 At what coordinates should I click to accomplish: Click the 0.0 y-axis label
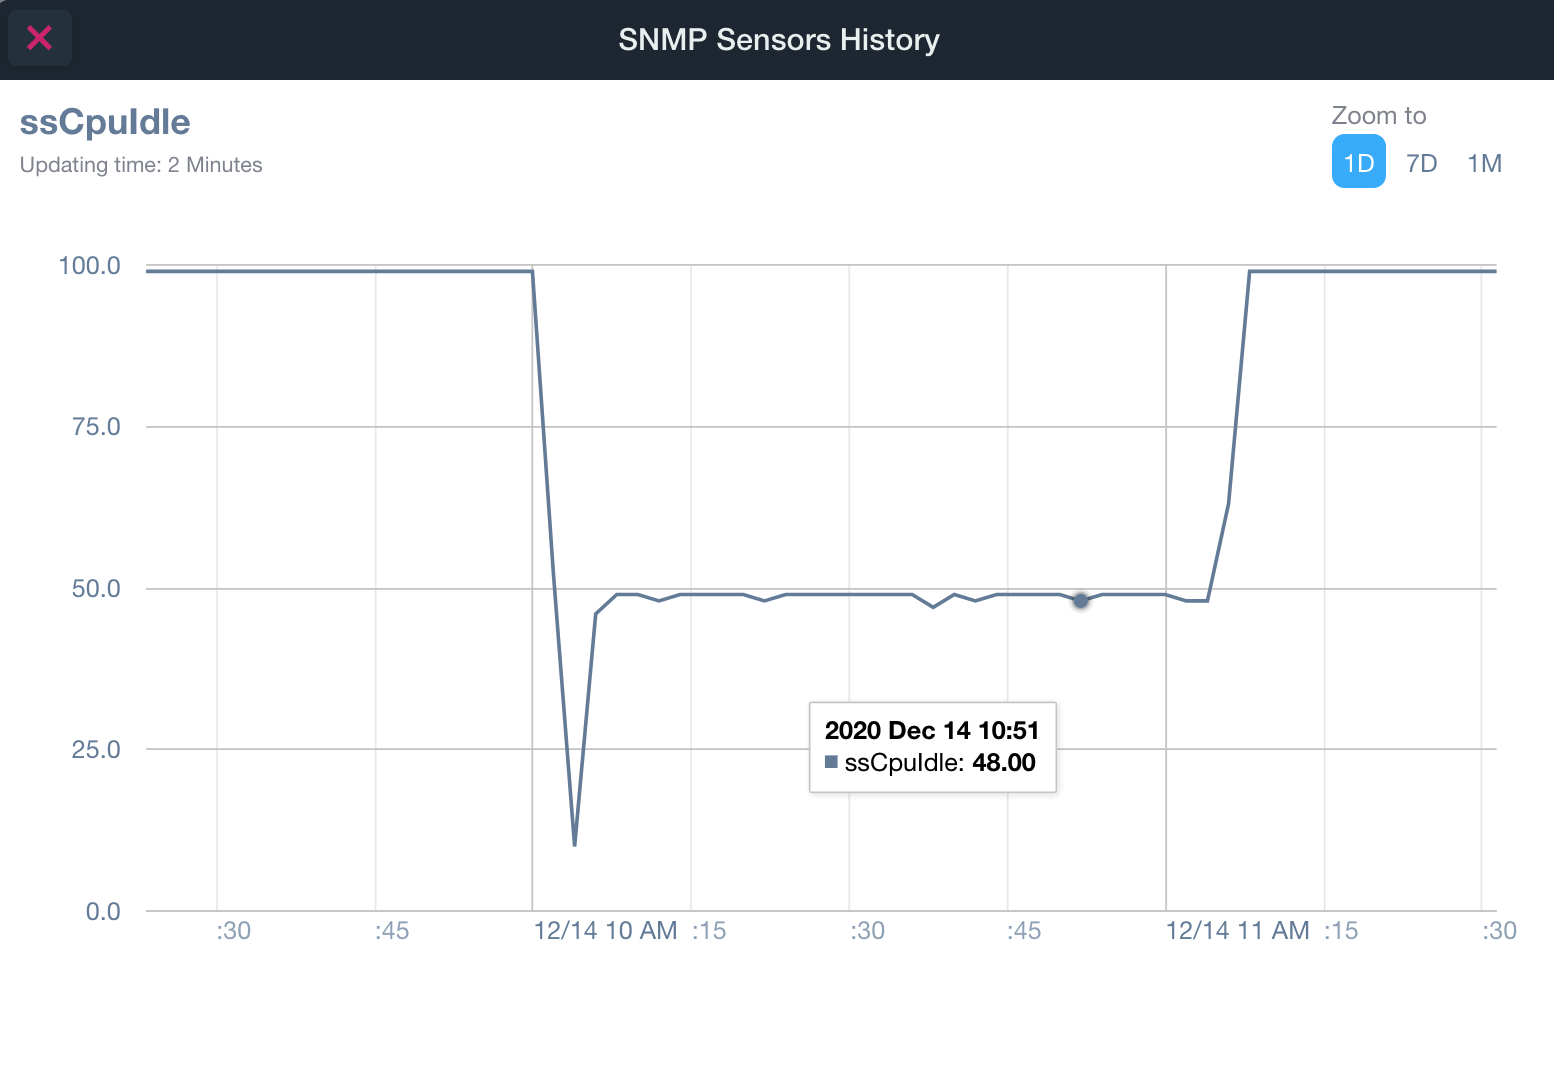point(103,911)
